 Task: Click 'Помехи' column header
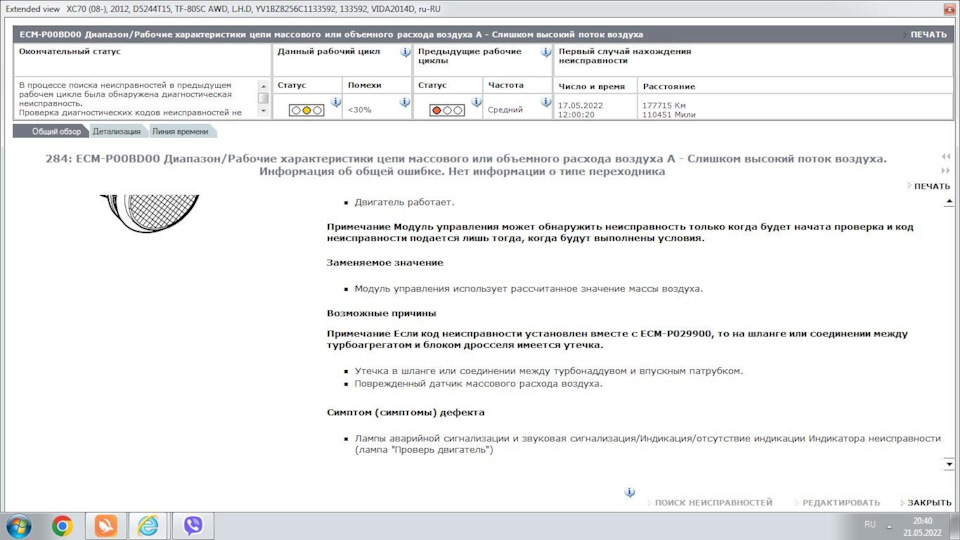tap(364, 85)
